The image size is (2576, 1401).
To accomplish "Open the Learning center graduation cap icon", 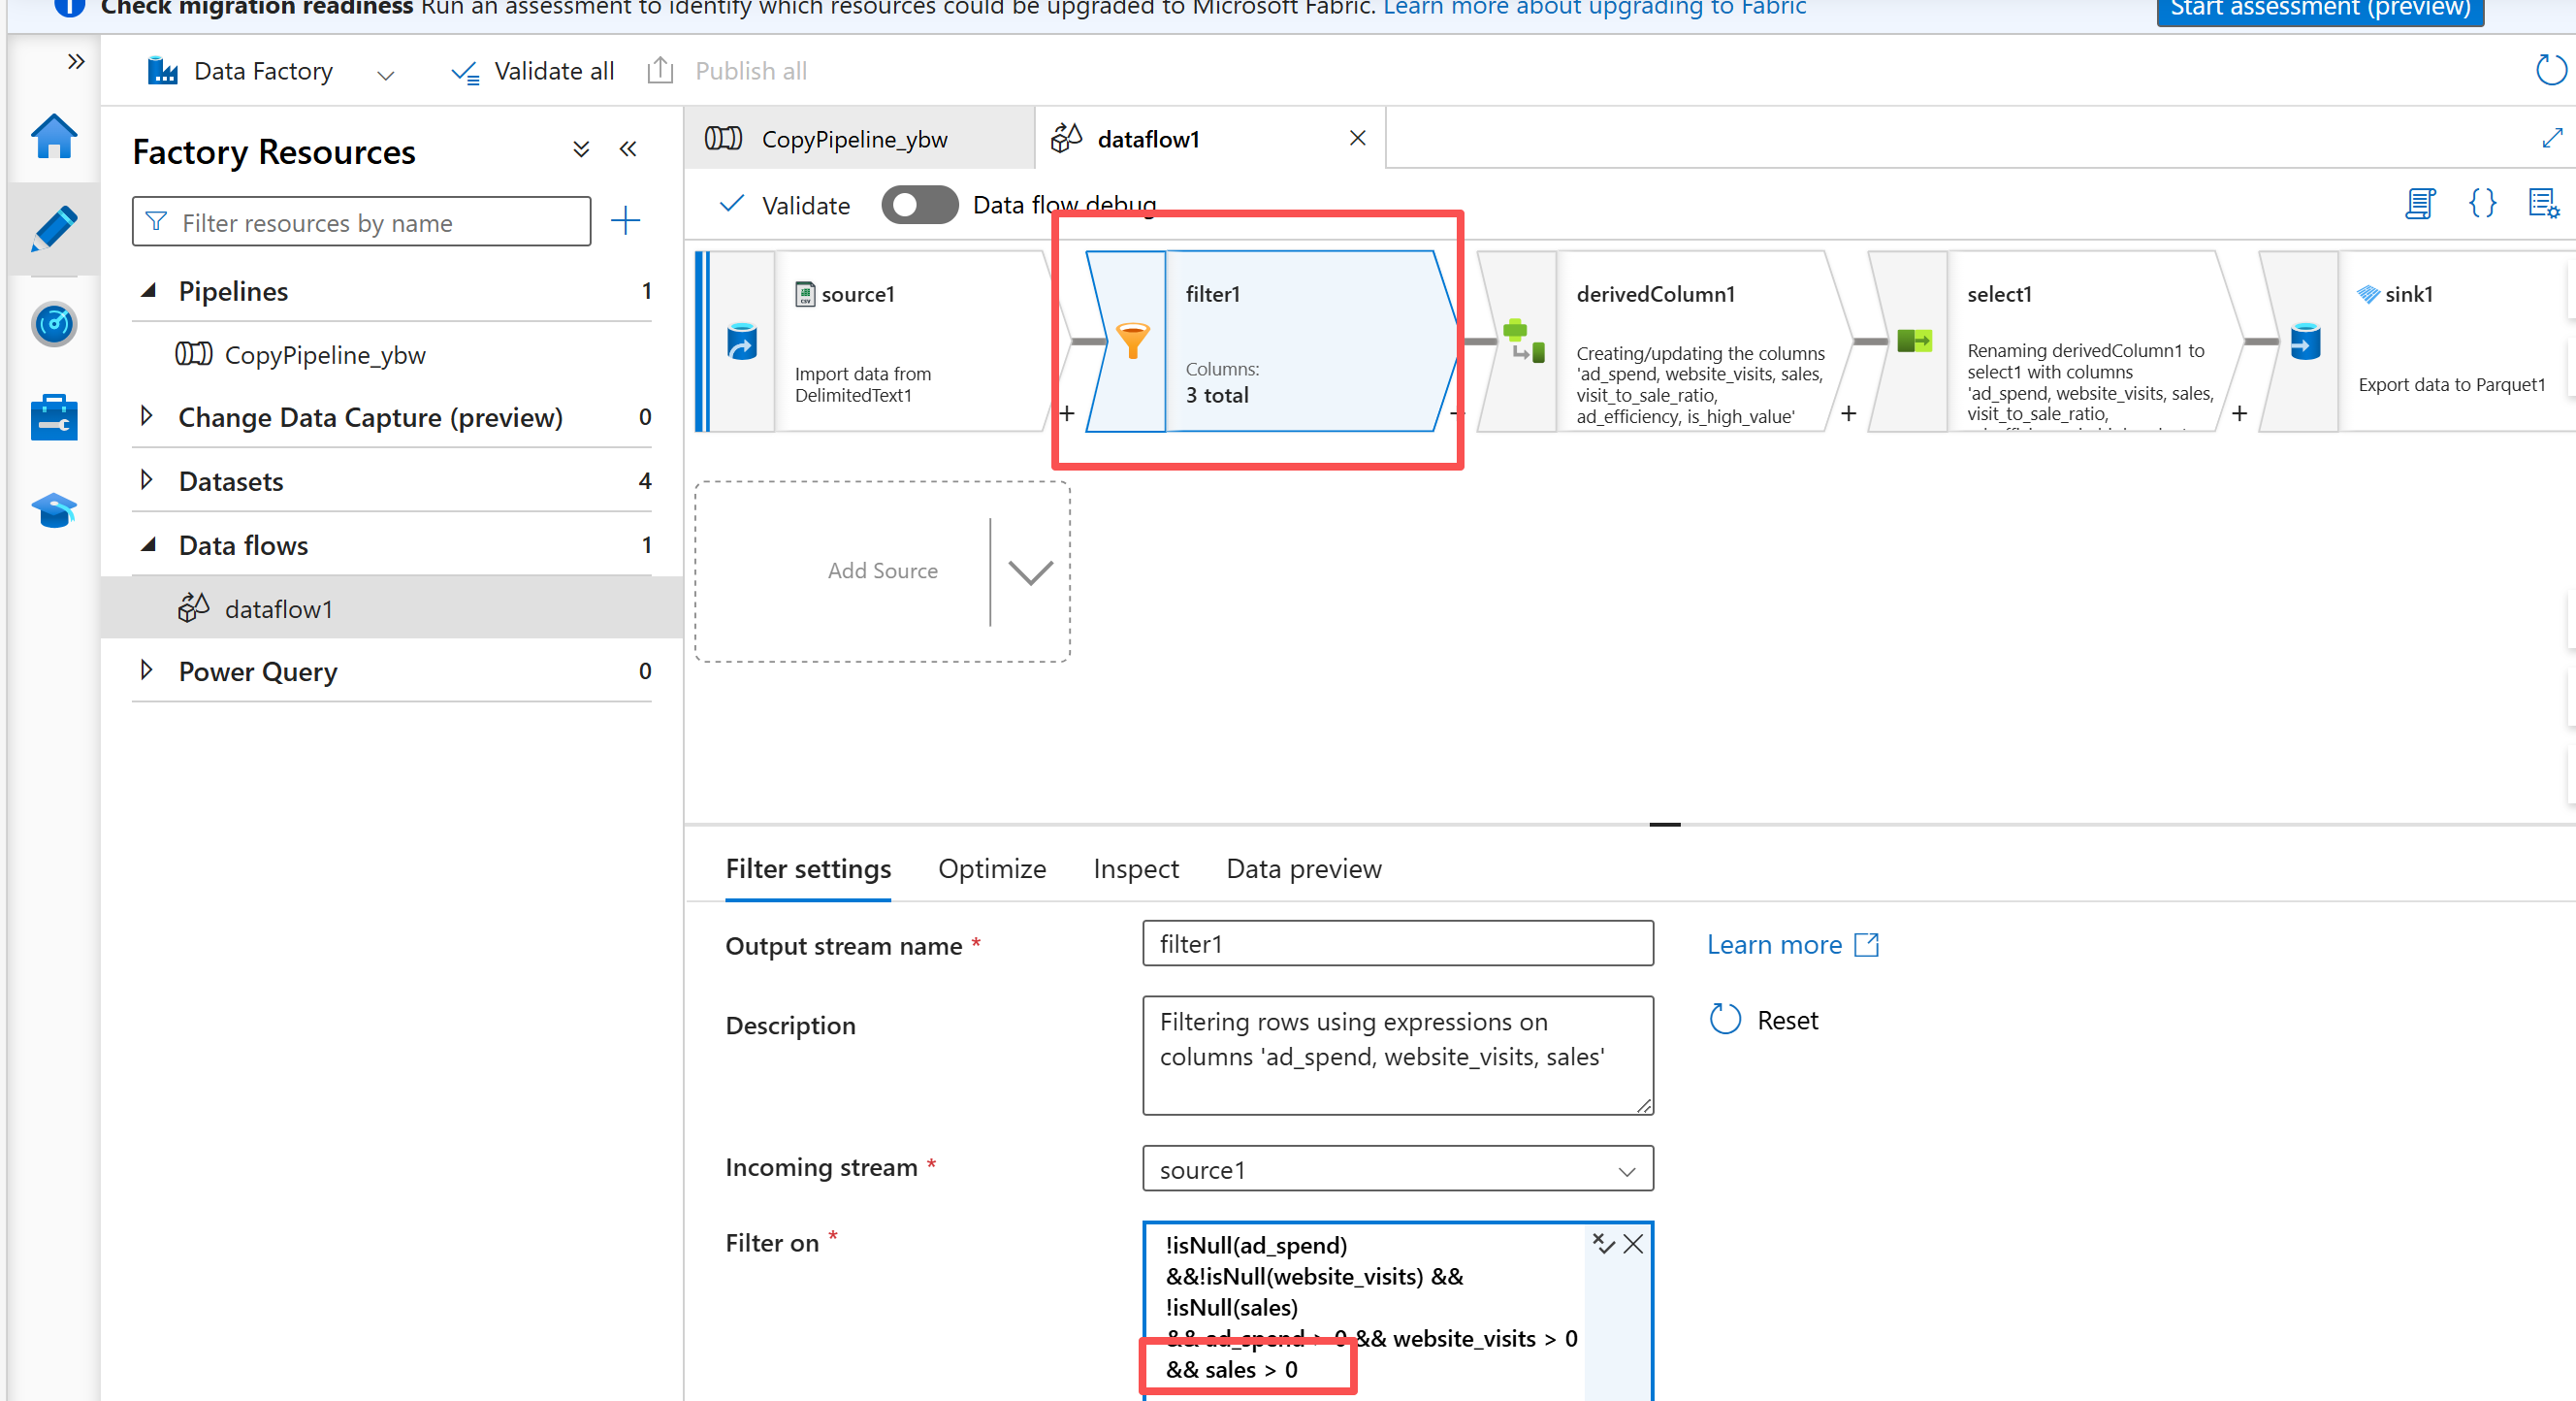I will click(x=54, y=510).
